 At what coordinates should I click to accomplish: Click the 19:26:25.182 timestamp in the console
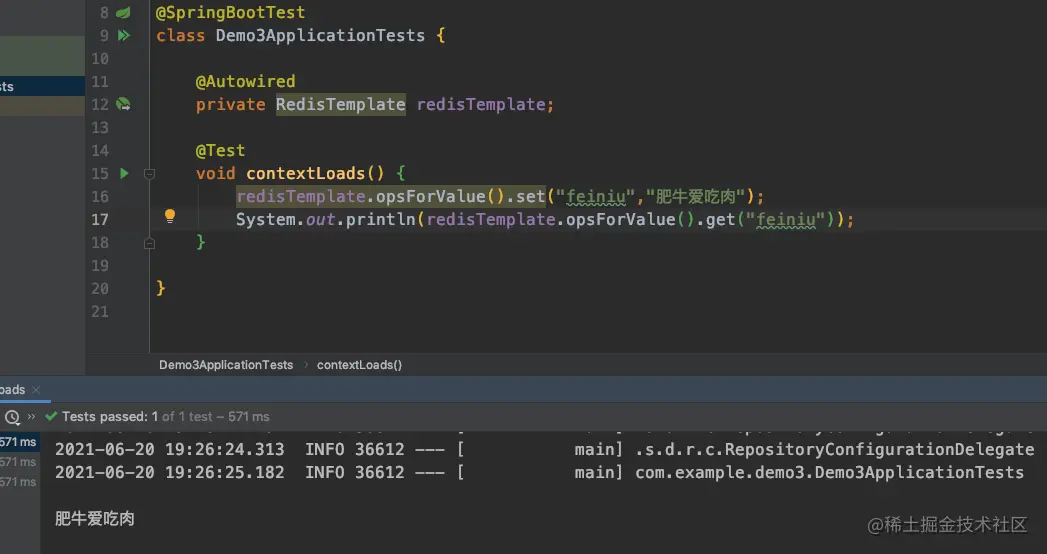point(224,473)
